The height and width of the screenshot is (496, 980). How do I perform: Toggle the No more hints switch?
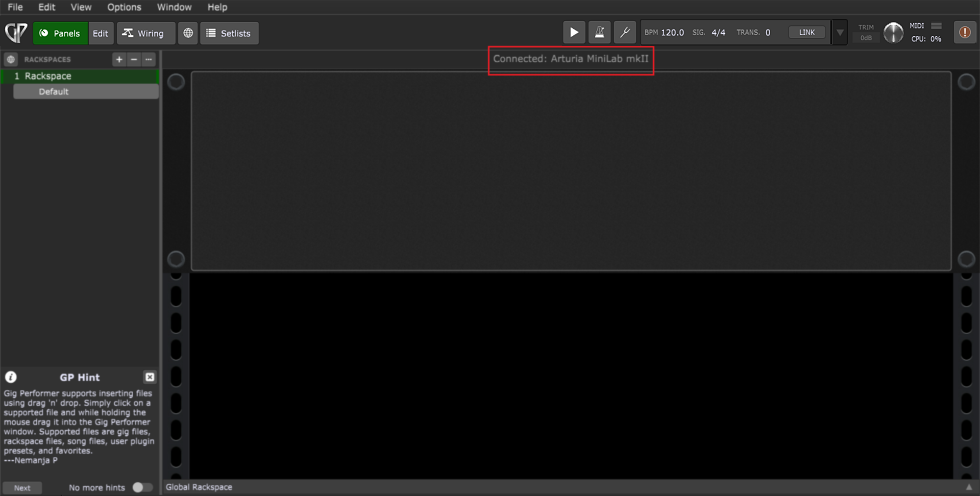click(x=142, y=487)
